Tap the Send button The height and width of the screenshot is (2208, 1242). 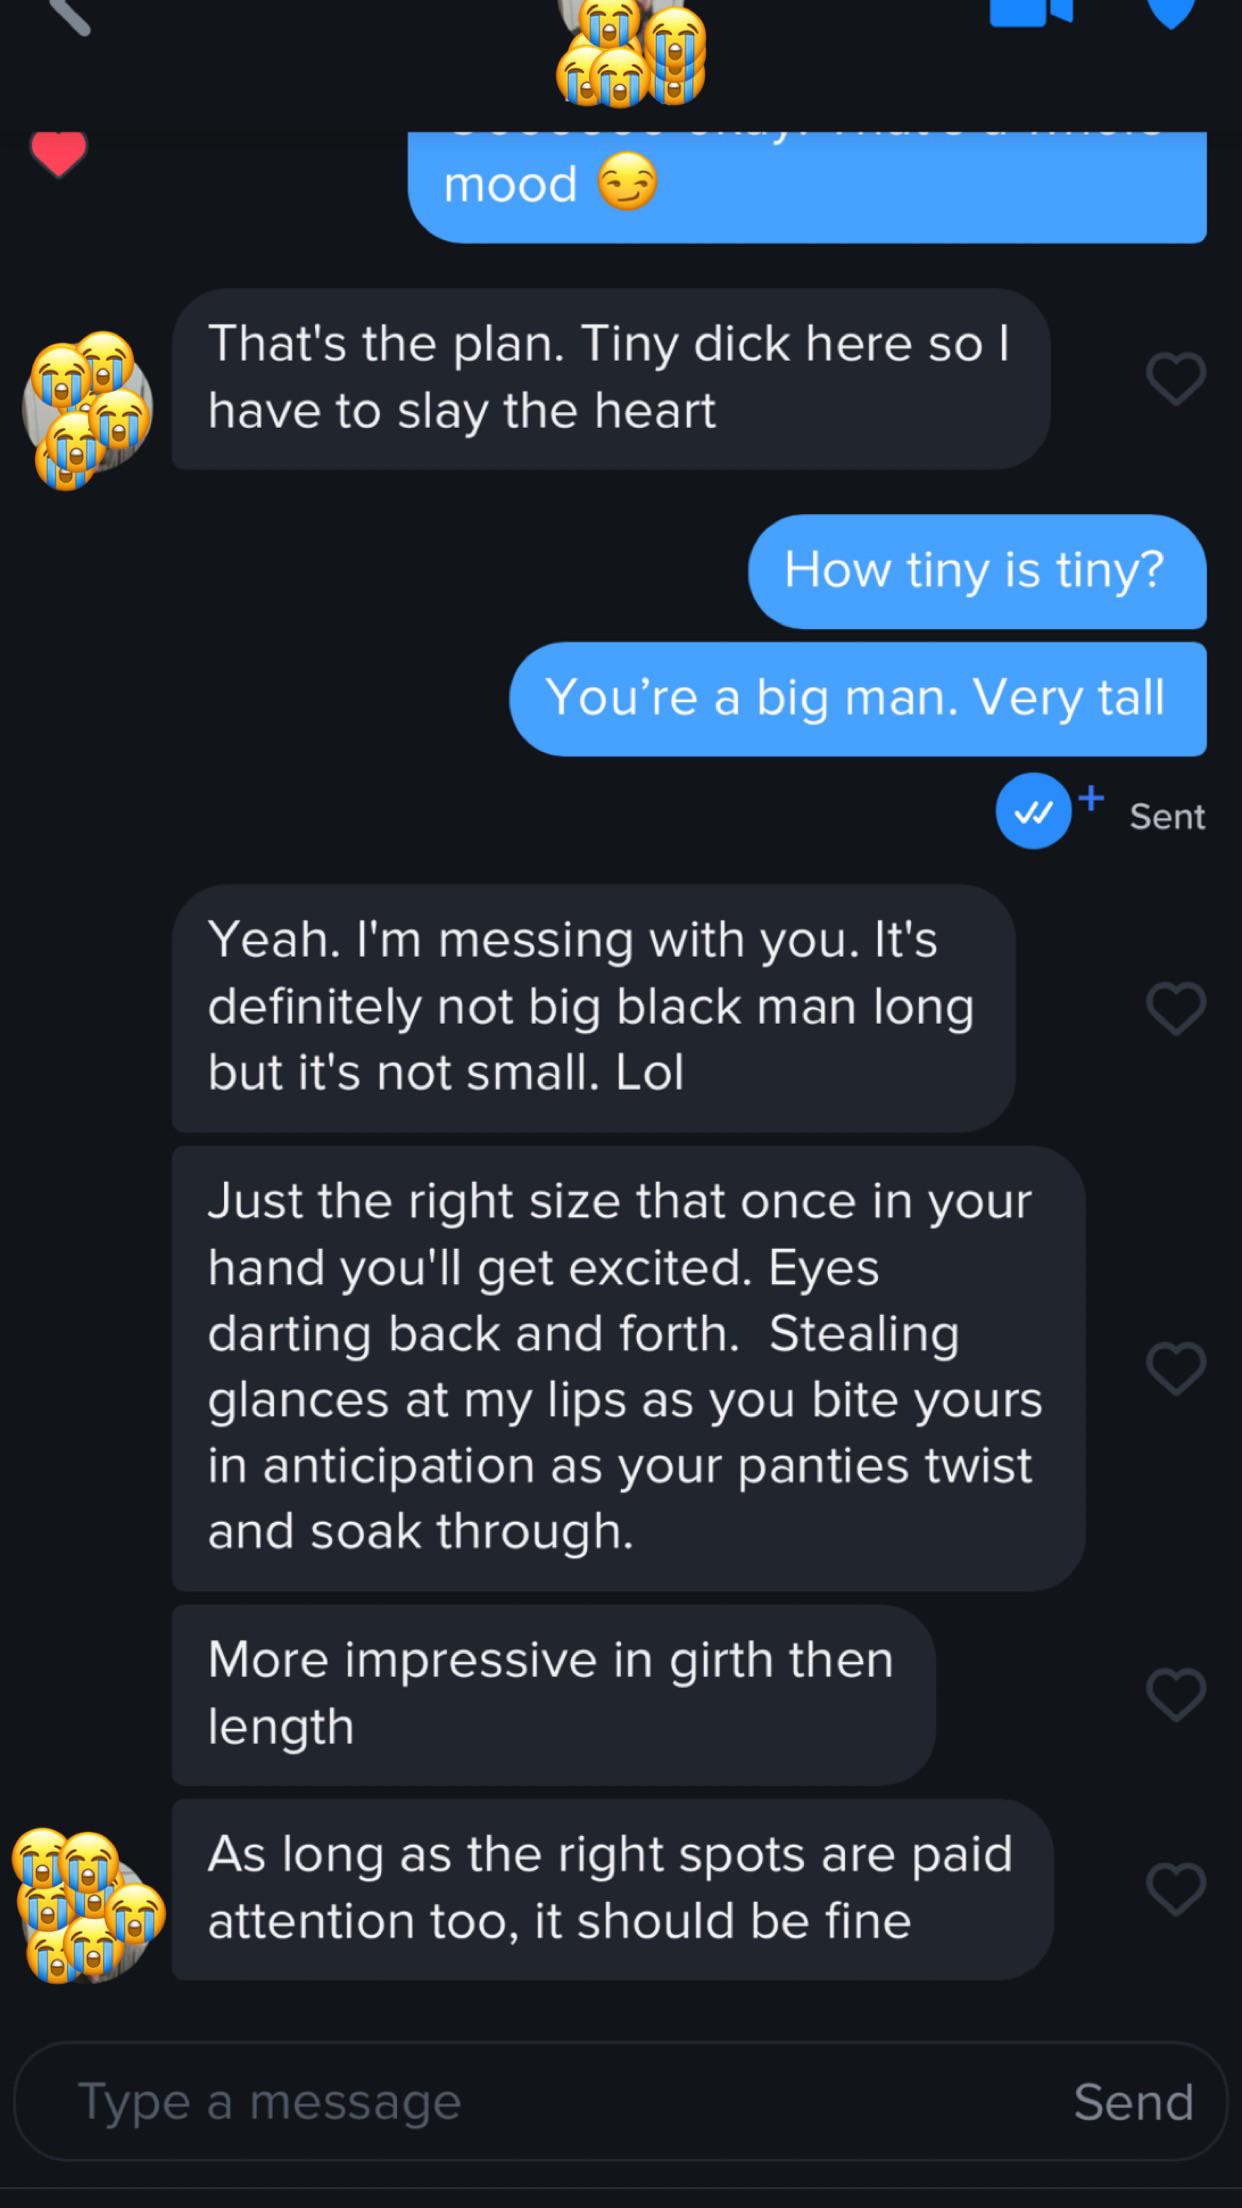pyautogui.click(x=1133, y=2101)
